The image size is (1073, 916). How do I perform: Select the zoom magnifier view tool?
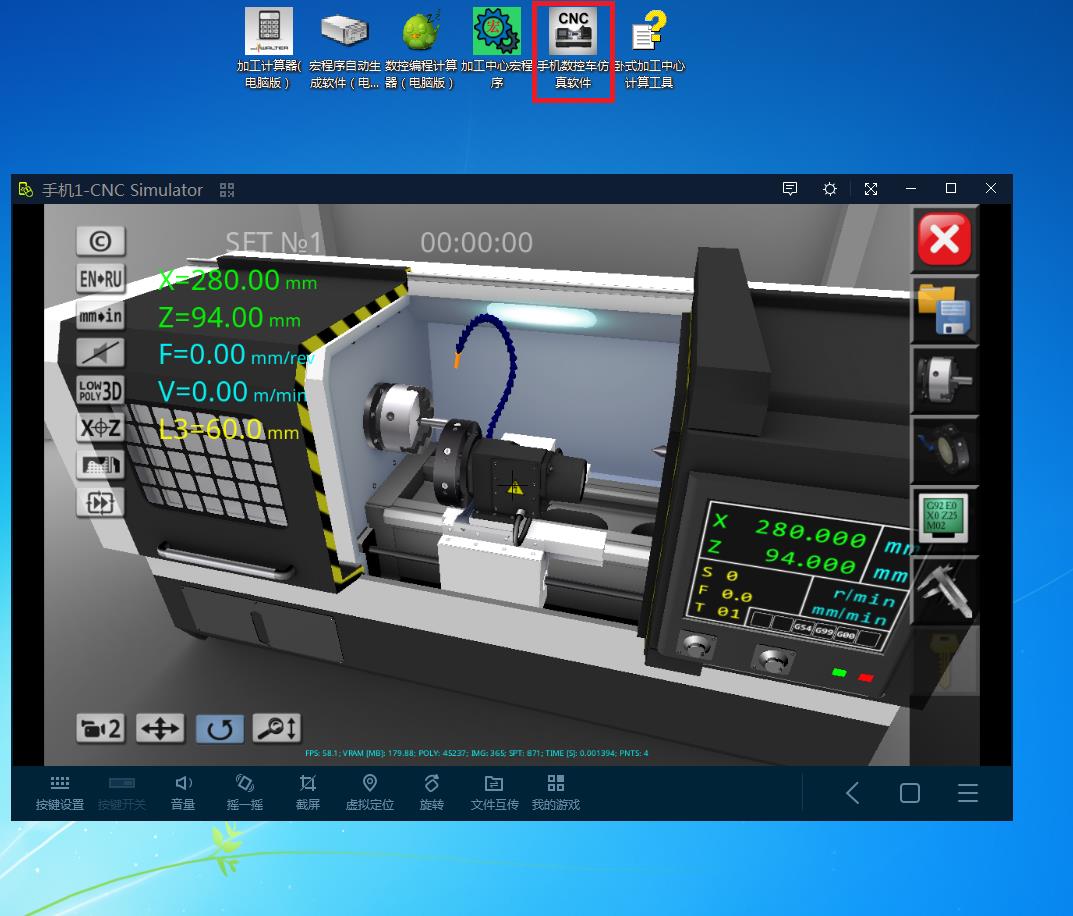click(x=276, y=728)
